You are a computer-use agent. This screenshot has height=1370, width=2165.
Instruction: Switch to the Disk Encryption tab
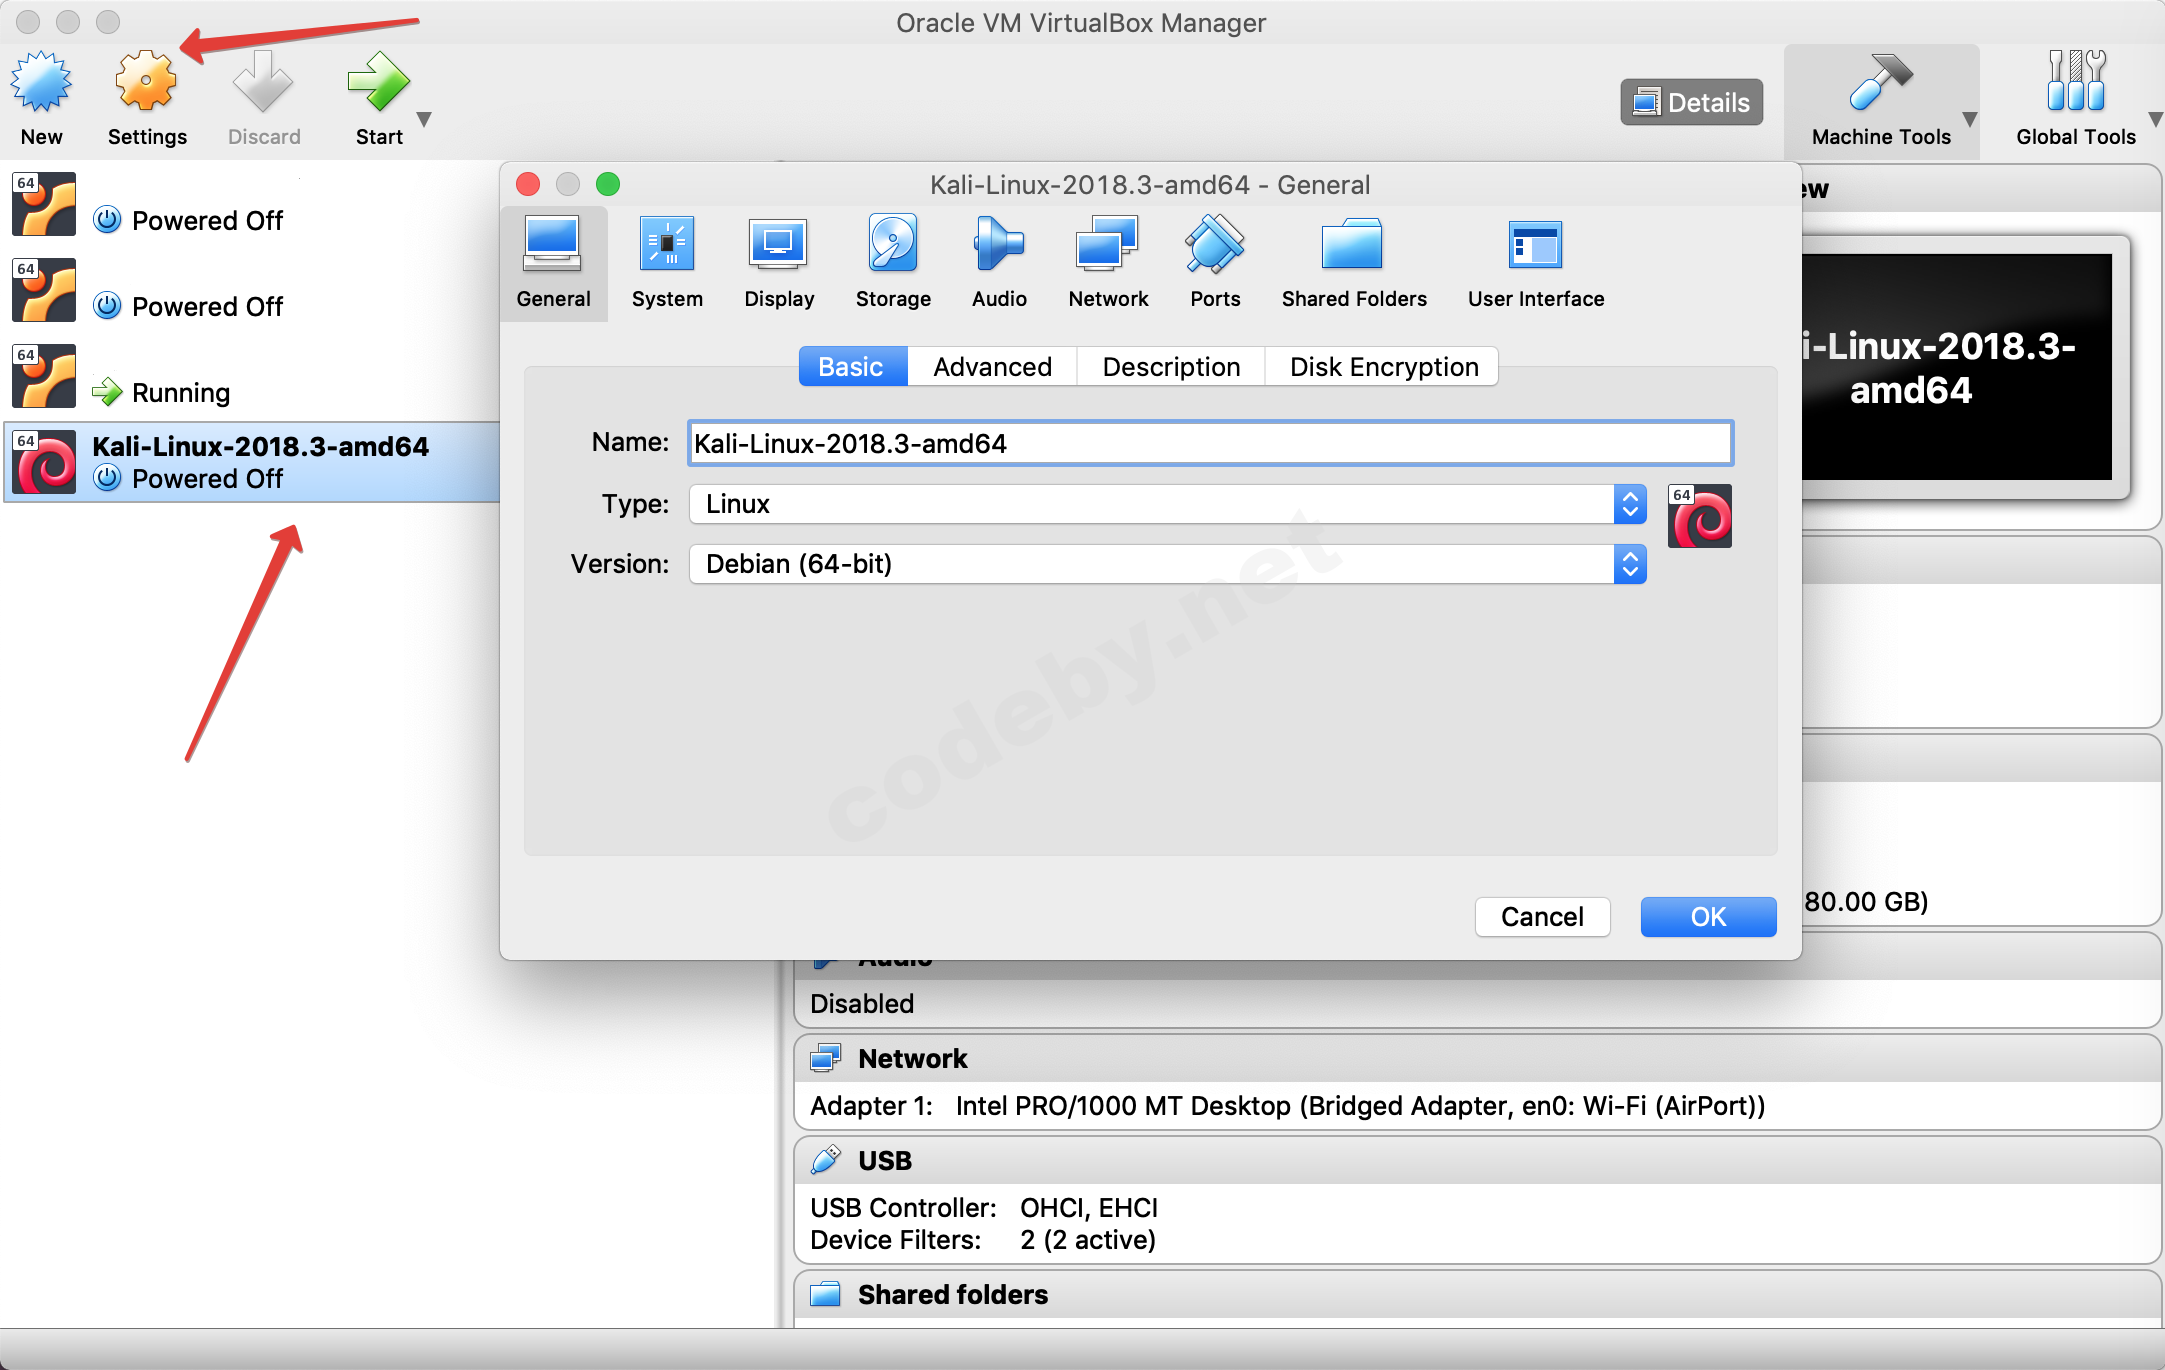click(1383, 367)
